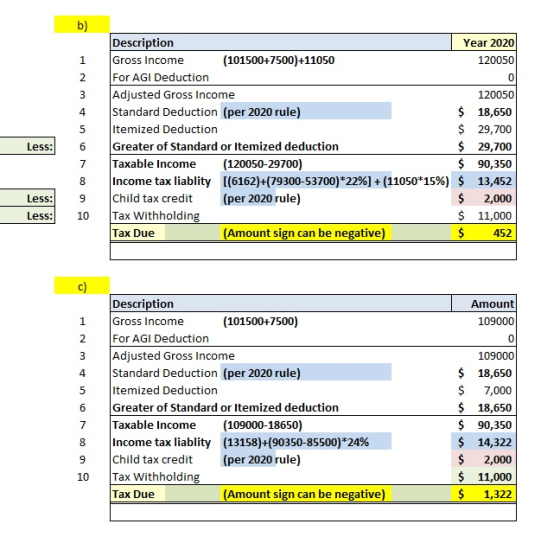Click the empty row below table b Tax Due
560x543 pixels.
[313, 251]
